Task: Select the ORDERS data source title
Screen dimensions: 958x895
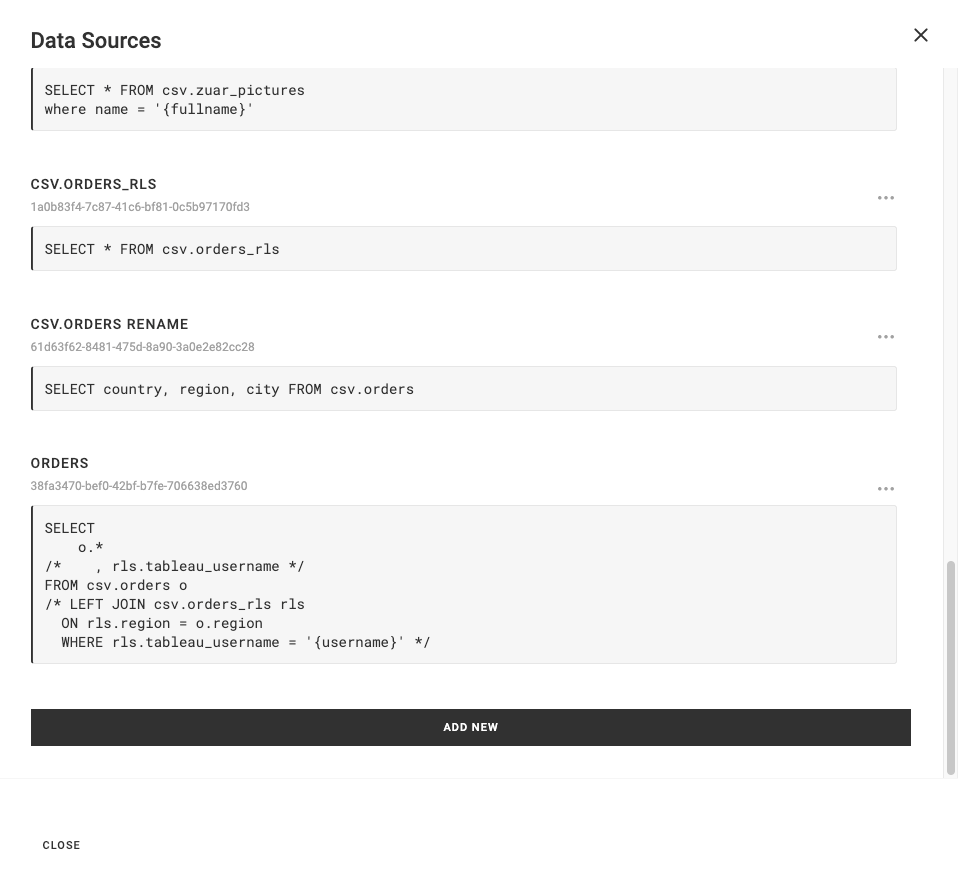Action: 59,464
